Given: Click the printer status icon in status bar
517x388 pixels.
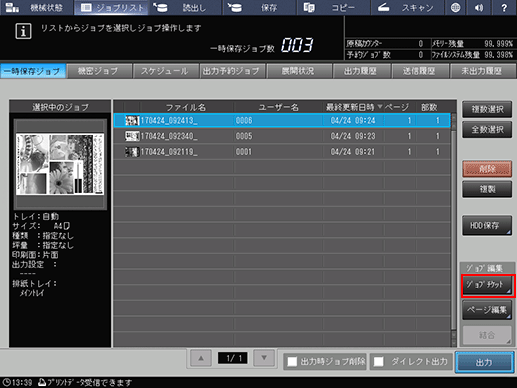Looking at the screenshot, I should coord(42,382).
